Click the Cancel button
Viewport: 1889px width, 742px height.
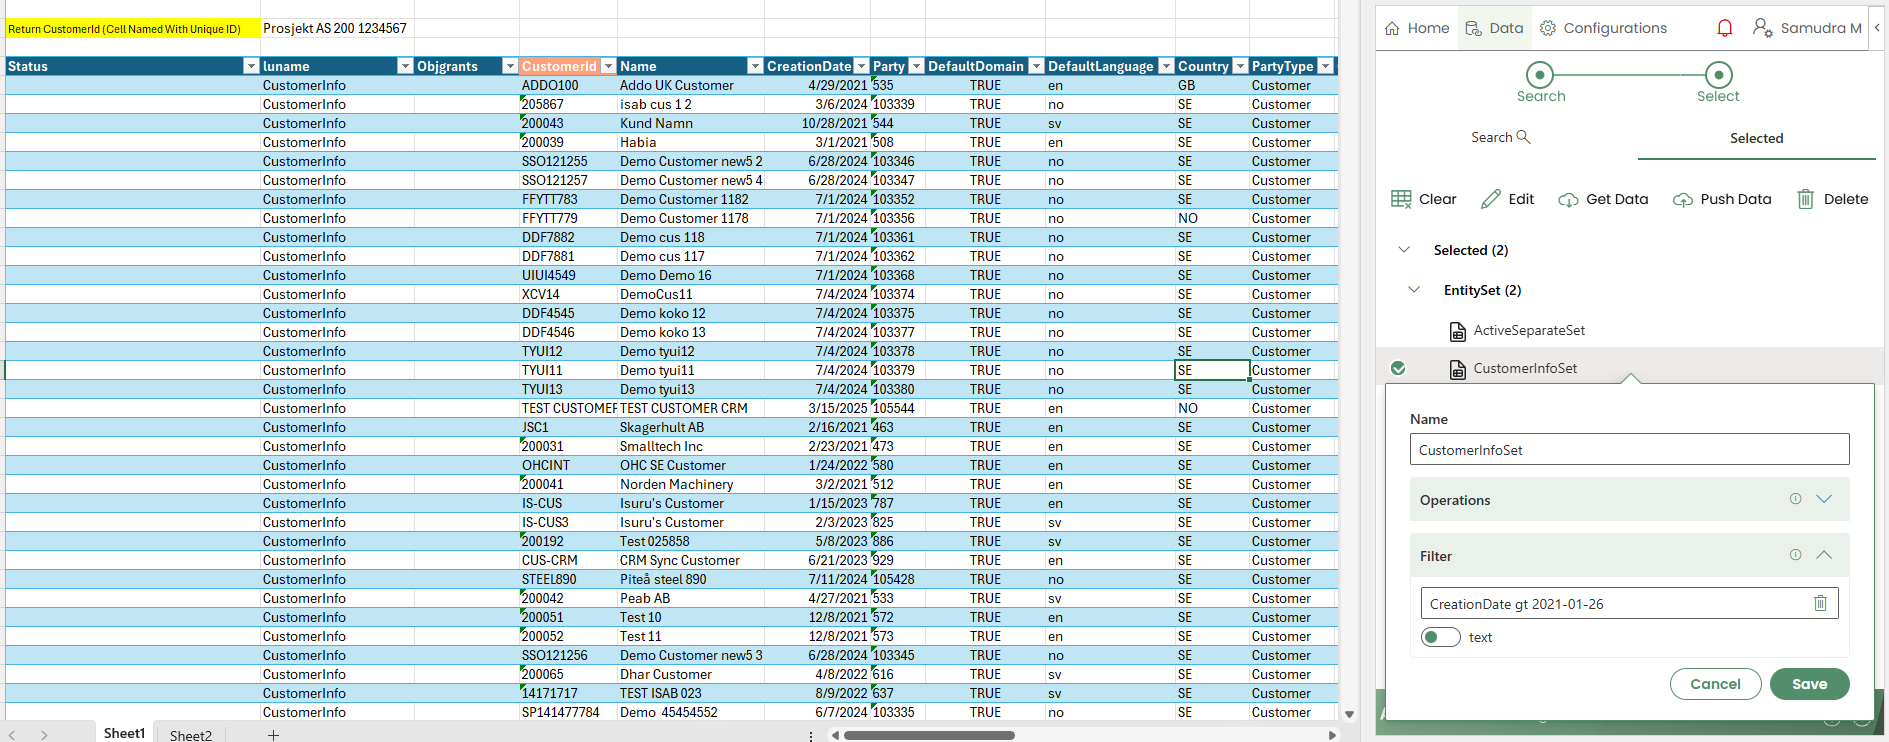pyautogui.click(x=1715, y=684)
